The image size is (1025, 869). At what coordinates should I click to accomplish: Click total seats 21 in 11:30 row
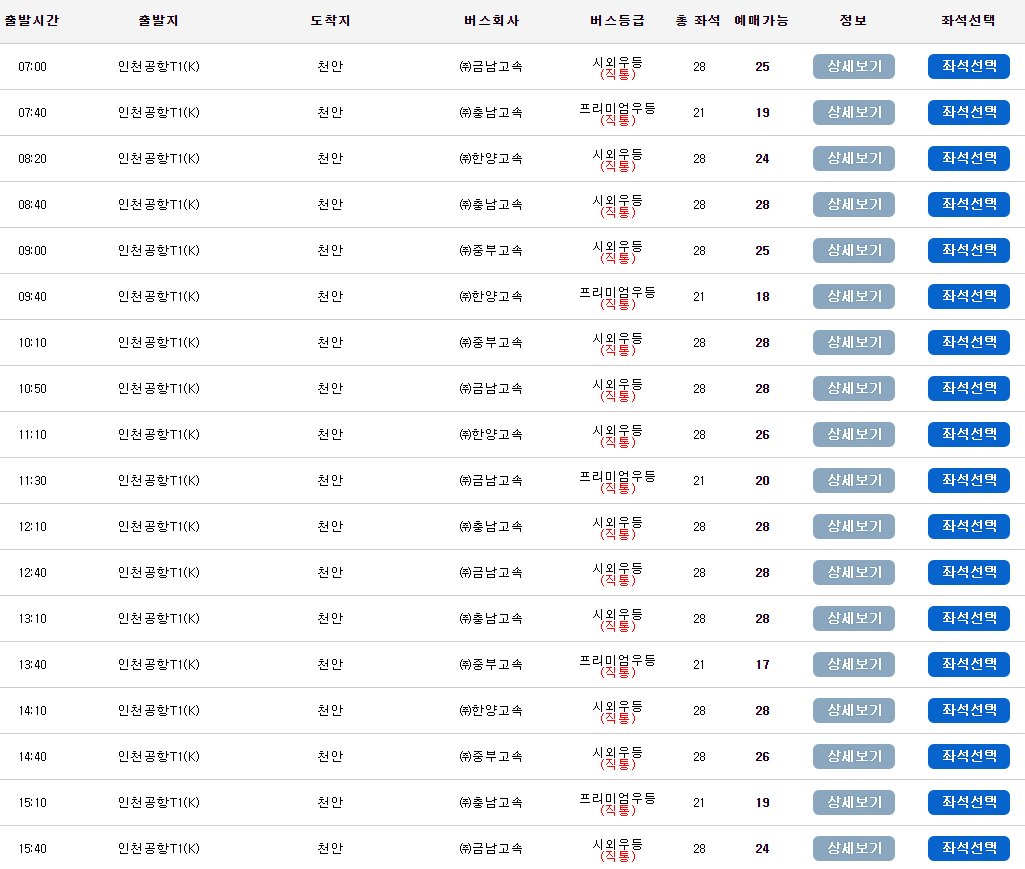[x=699, y=481]
